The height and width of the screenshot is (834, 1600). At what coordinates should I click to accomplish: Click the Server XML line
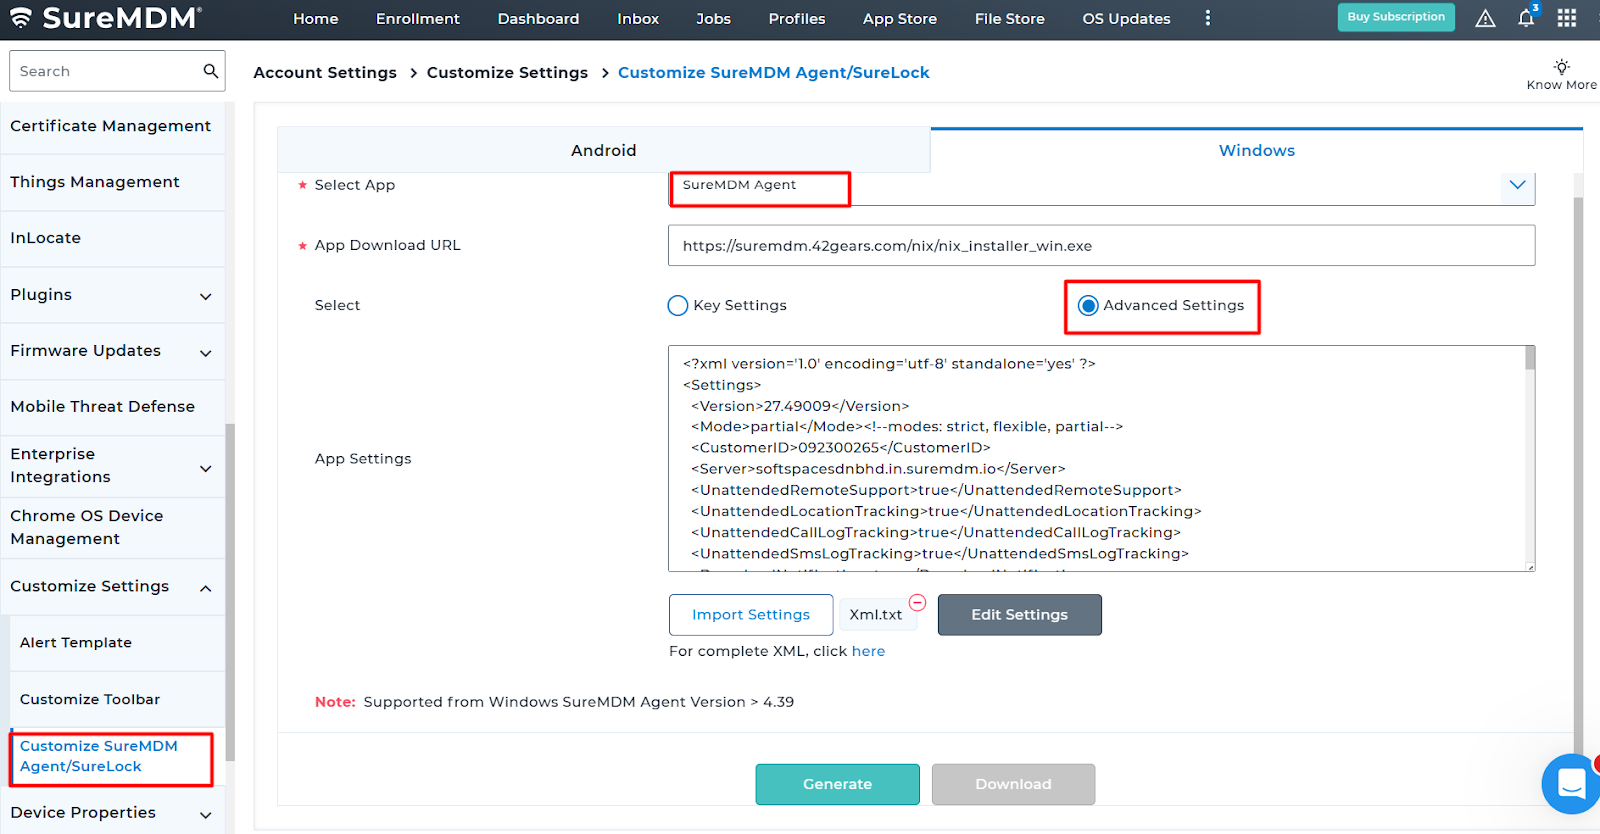click(878, 469)
